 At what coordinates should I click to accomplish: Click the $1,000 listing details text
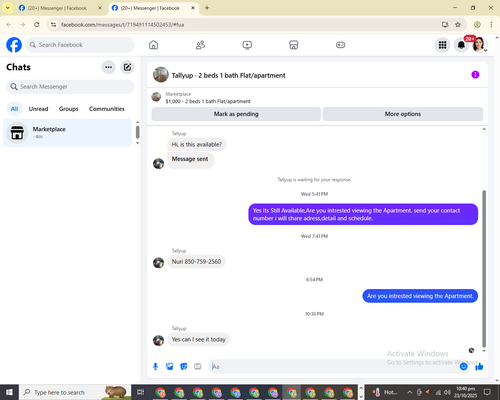point(208,101)
